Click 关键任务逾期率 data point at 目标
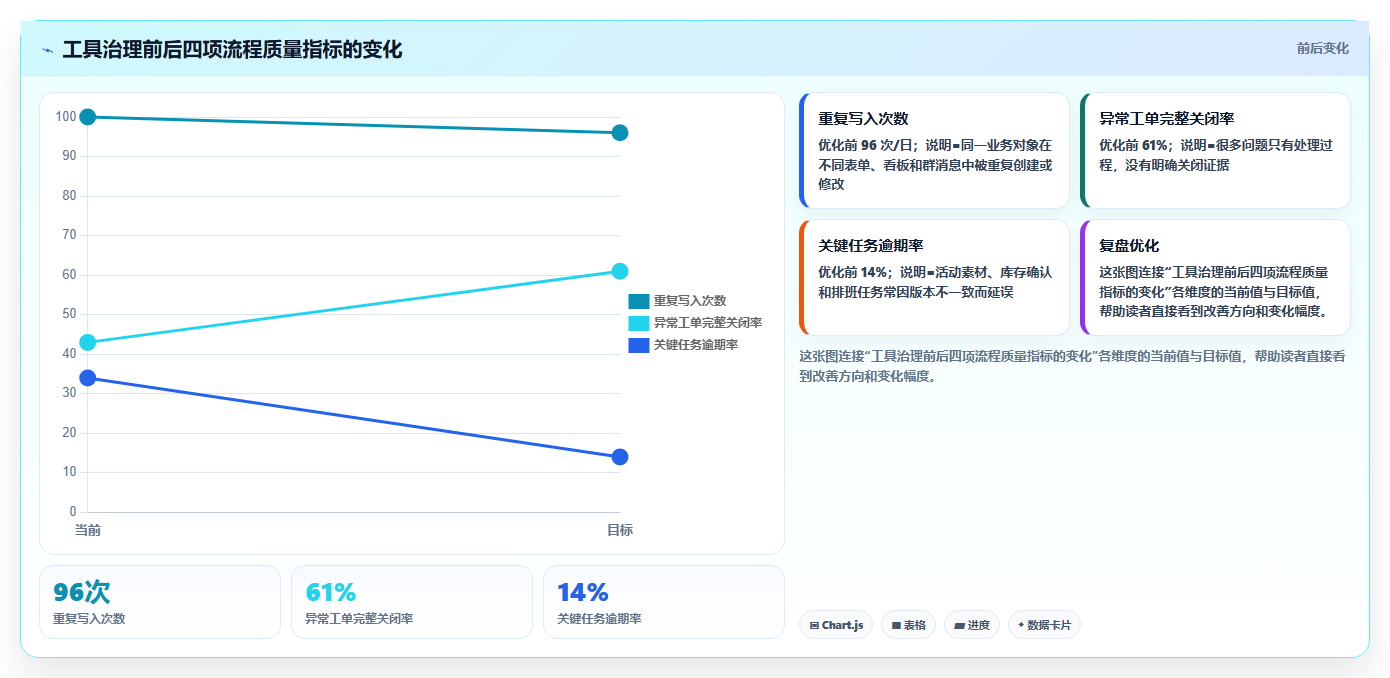 coord(620,457)
